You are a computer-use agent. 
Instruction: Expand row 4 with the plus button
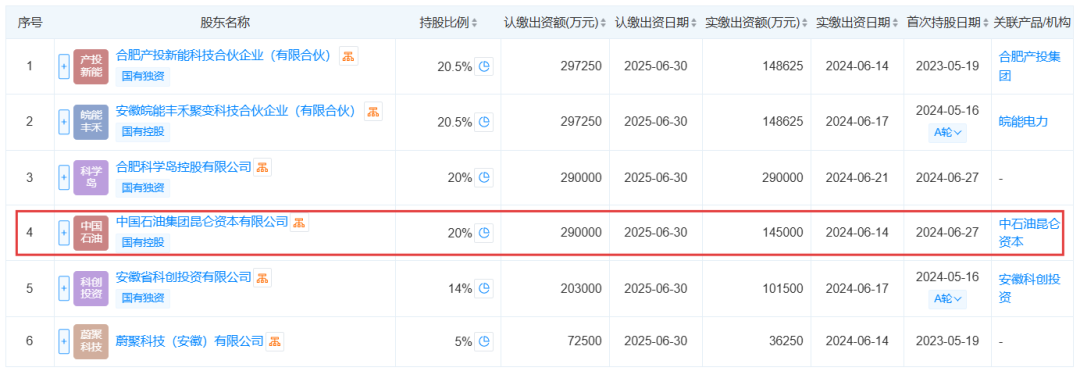64,233
